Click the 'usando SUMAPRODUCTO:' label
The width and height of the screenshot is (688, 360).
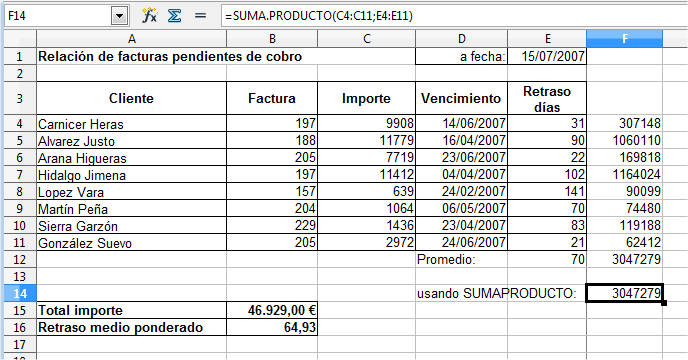[496, 293]
